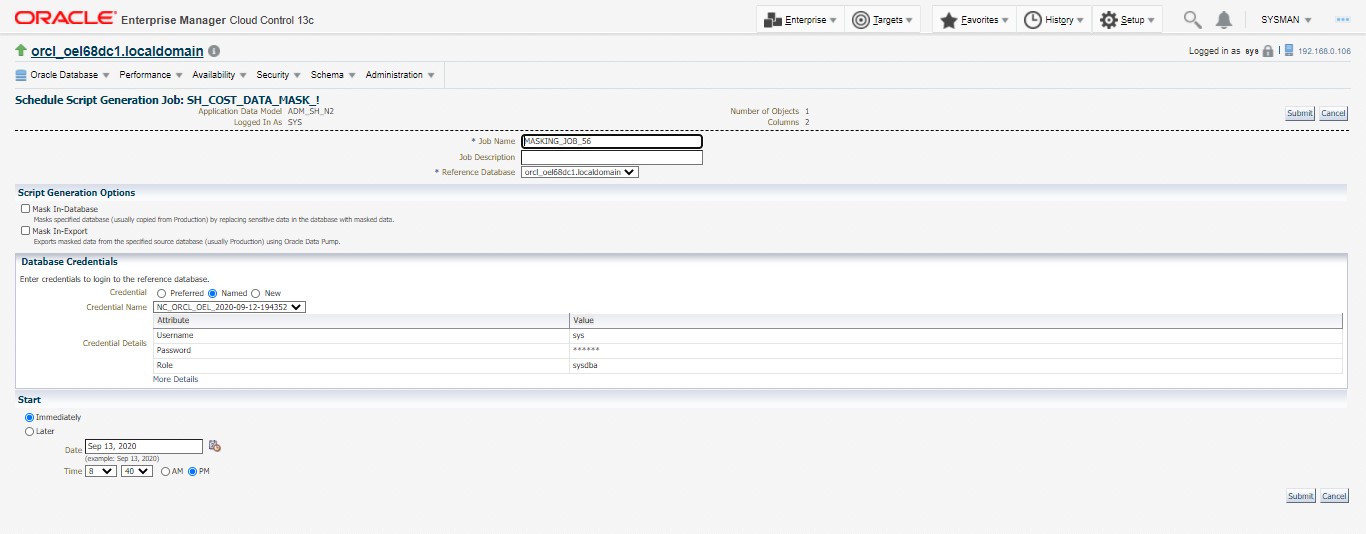This screenshot has height=534, width=1366.
Task: Click the top Submit button
Action: (x=1300, y=113)
